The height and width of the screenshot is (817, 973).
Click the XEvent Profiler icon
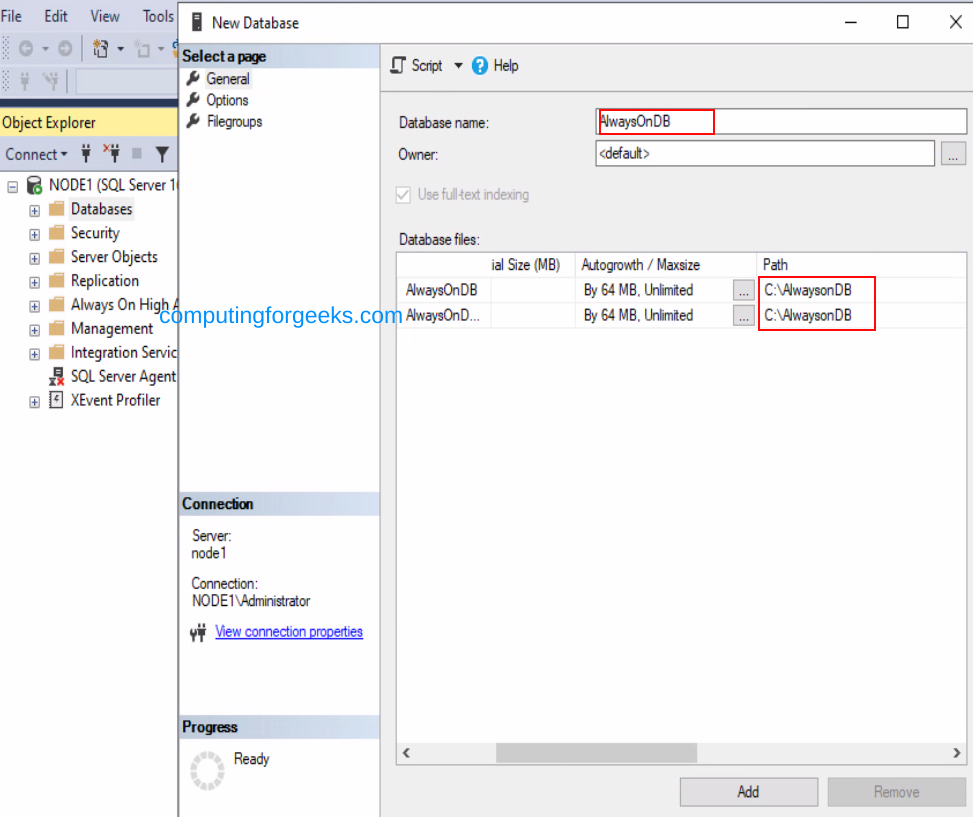tap(56, 400)
